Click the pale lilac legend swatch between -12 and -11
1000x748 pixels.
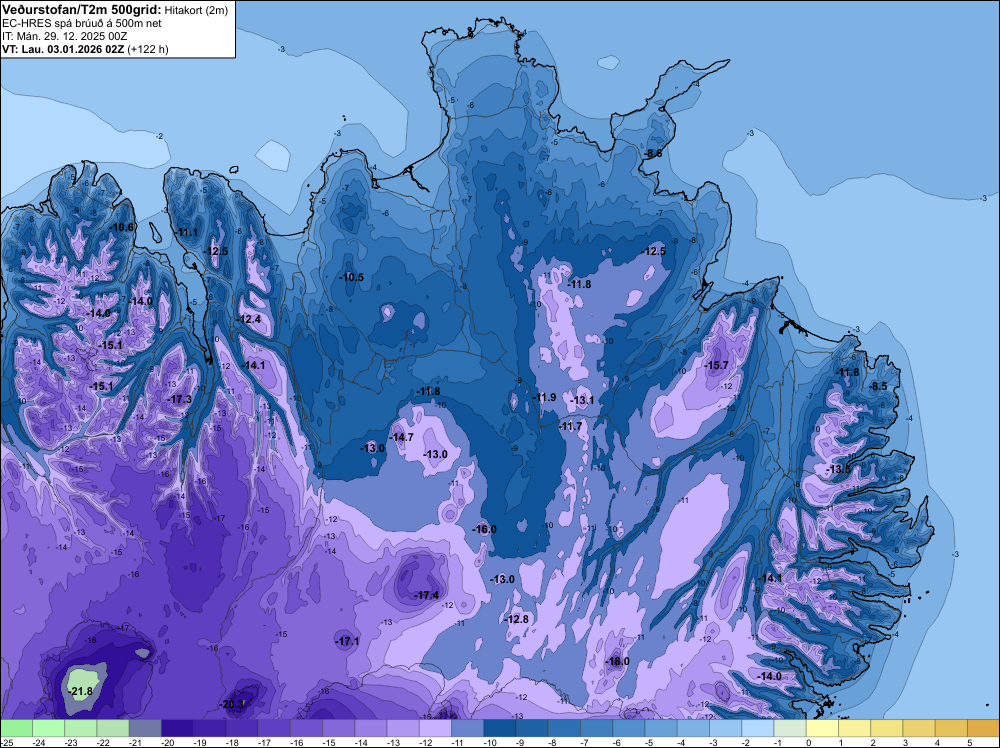(435, 728)
